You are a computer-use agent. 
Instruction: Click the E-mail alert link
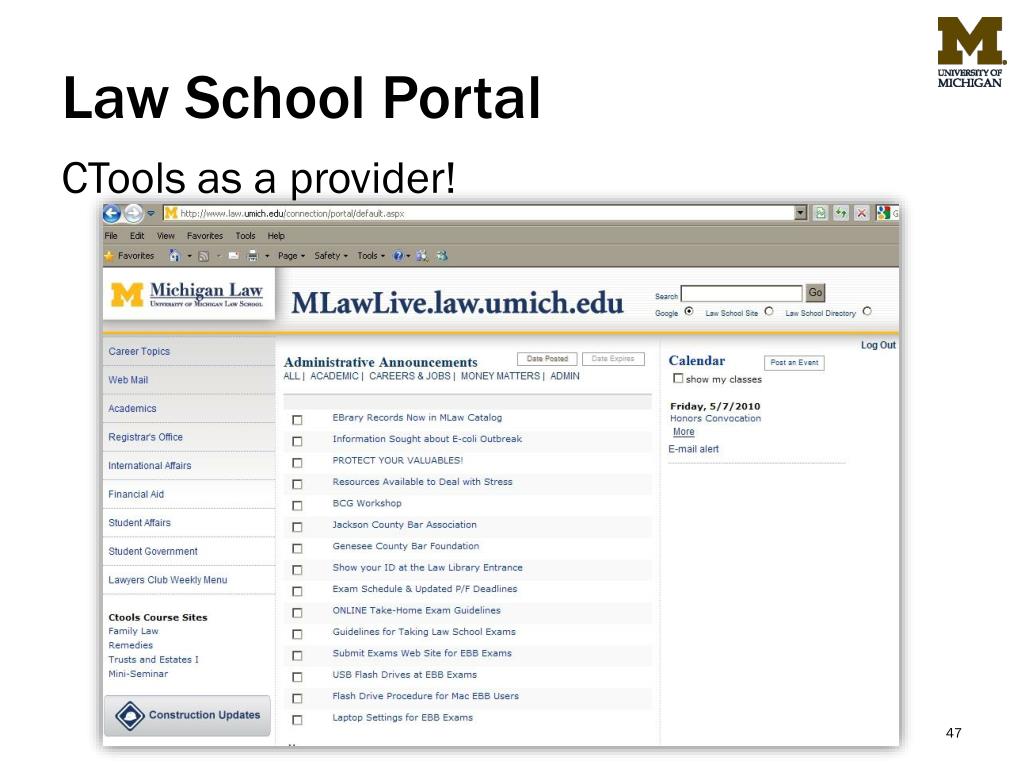(x=694, y=449)
